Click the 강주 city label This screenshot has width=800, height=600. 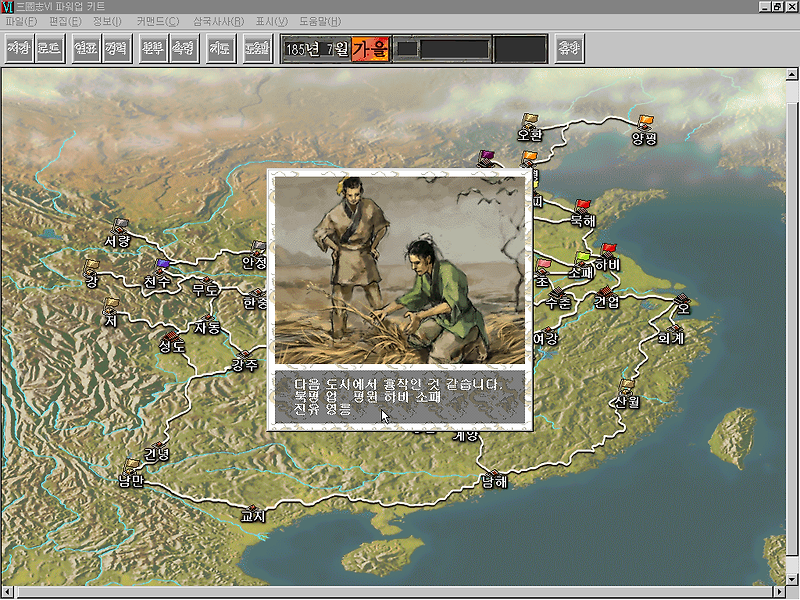tap(245, 365)
